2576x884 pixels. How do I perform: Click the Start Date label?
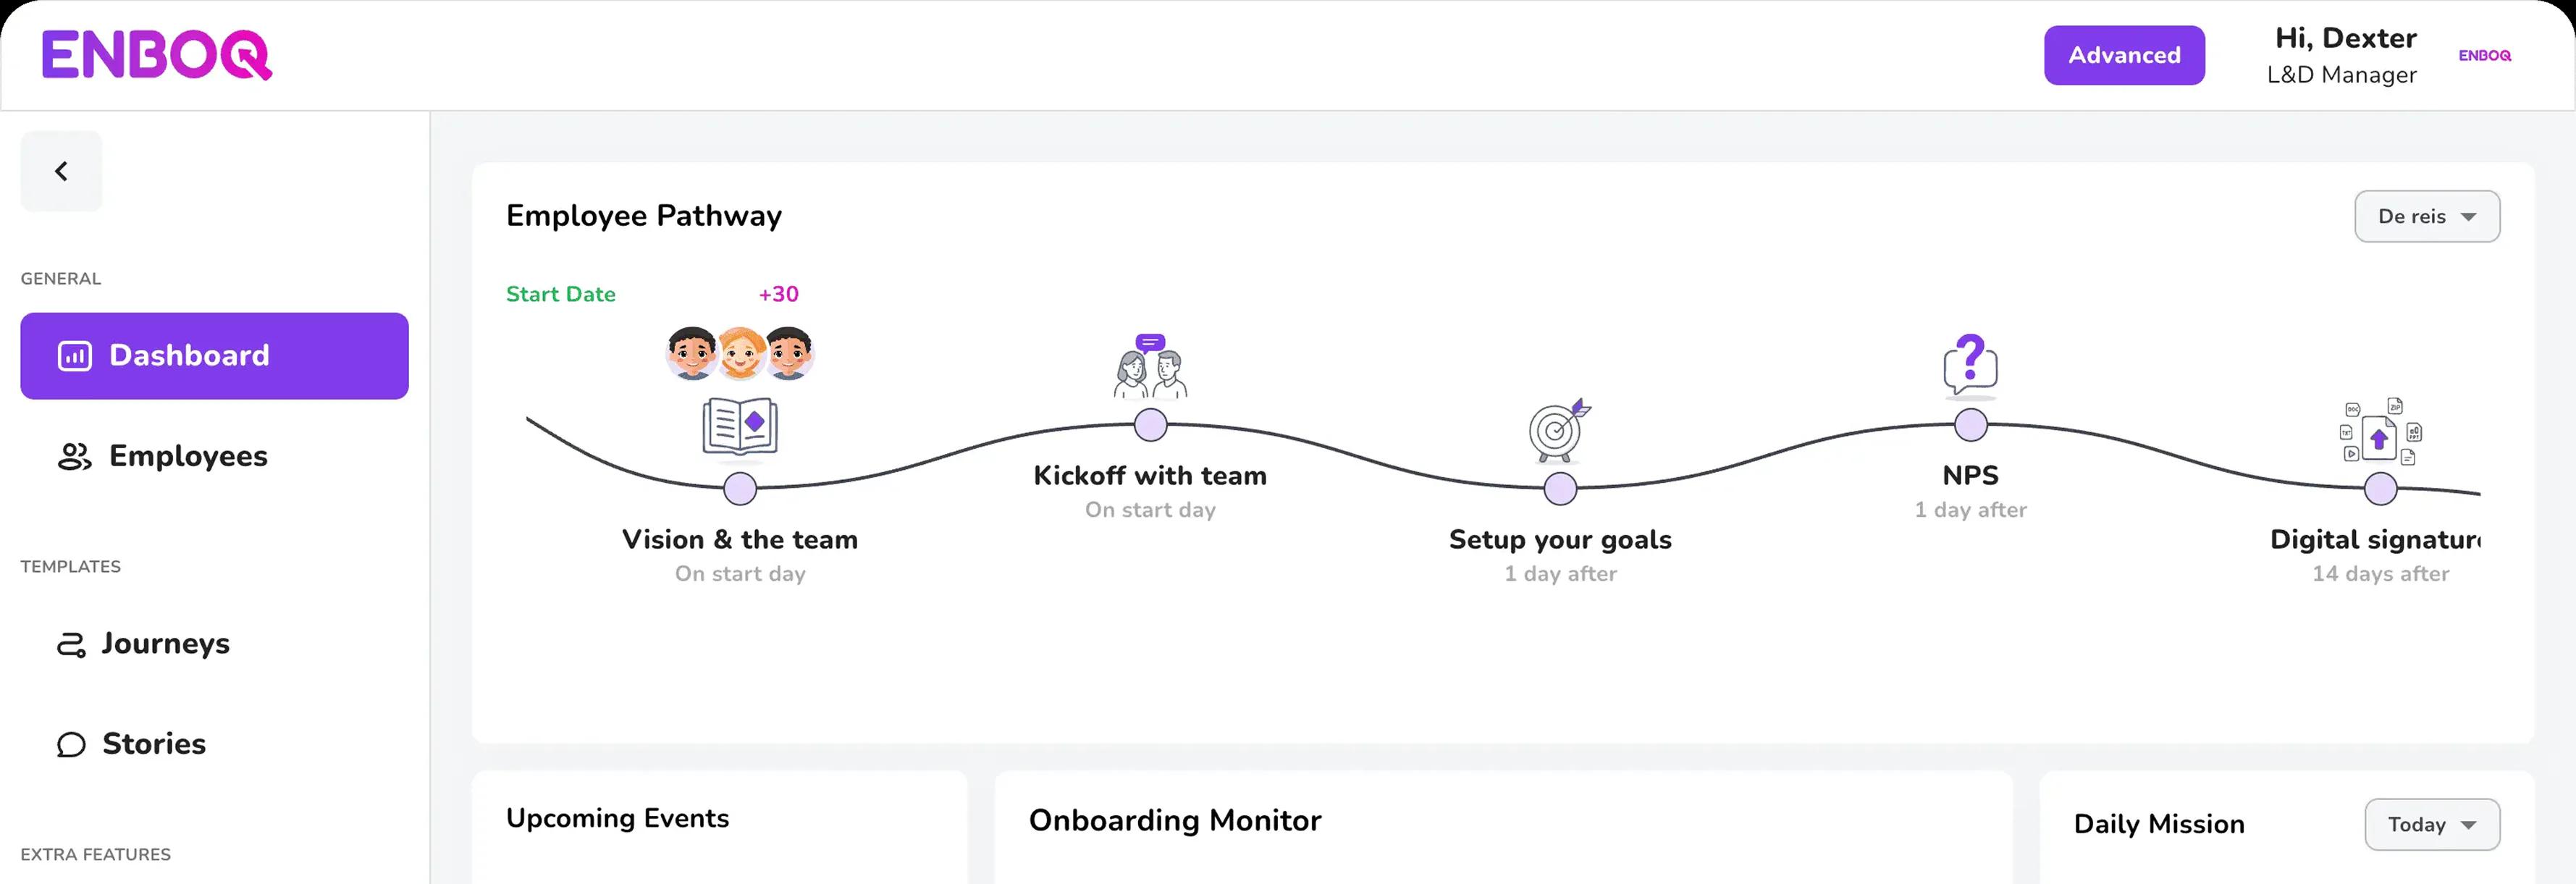pyautogui.click(x=560, y=294)
